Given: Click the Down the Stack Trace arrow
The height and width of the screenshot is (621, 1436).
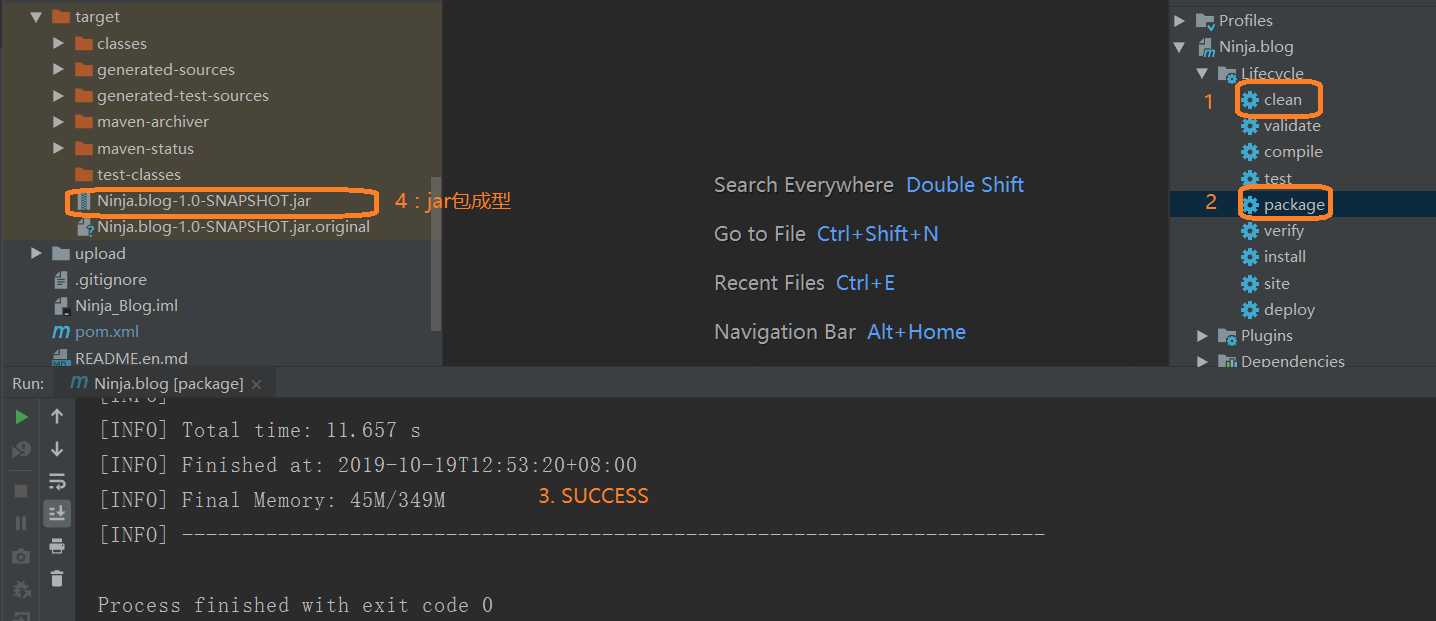Looking at the screenshot, I should coord(57,449).
